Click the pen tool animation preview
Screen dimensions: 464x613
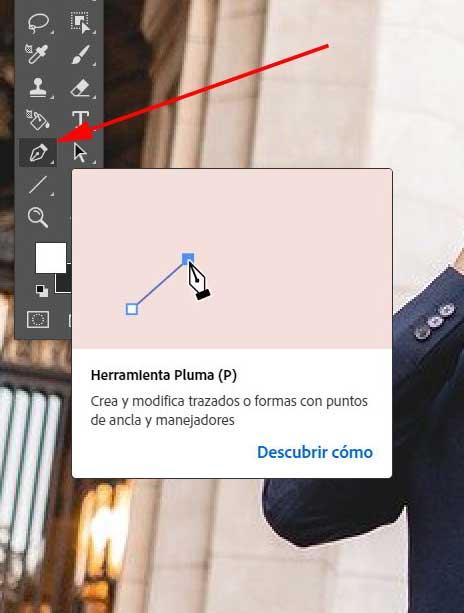[x=232, y=259]
